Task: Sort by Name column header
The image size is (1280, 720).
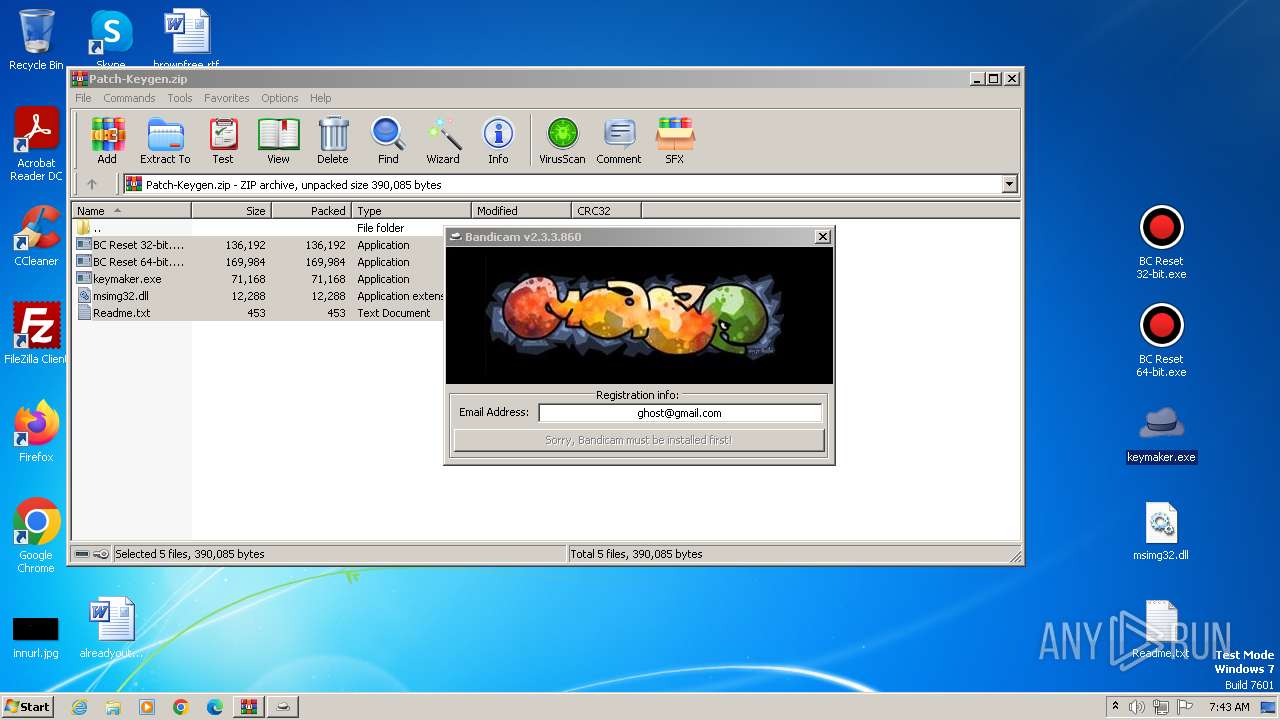Action: click(x=131, y=211)
